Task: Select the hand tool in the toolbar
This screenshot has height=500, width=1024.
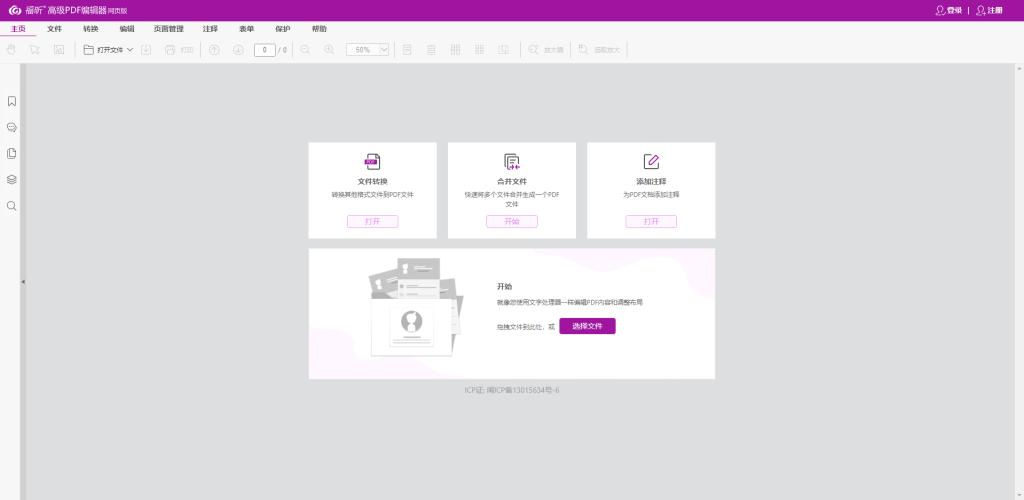Action: (12, 49)
